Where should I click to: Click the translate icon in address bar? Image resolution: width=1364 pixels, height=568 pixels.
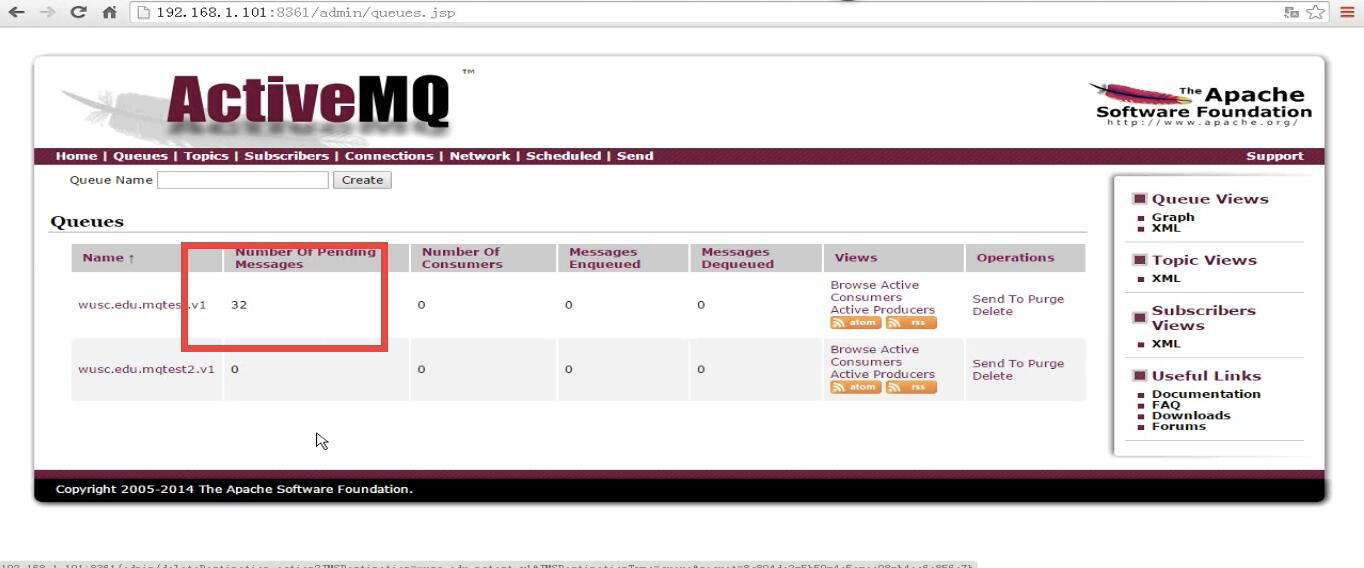tap(1291, 12)
